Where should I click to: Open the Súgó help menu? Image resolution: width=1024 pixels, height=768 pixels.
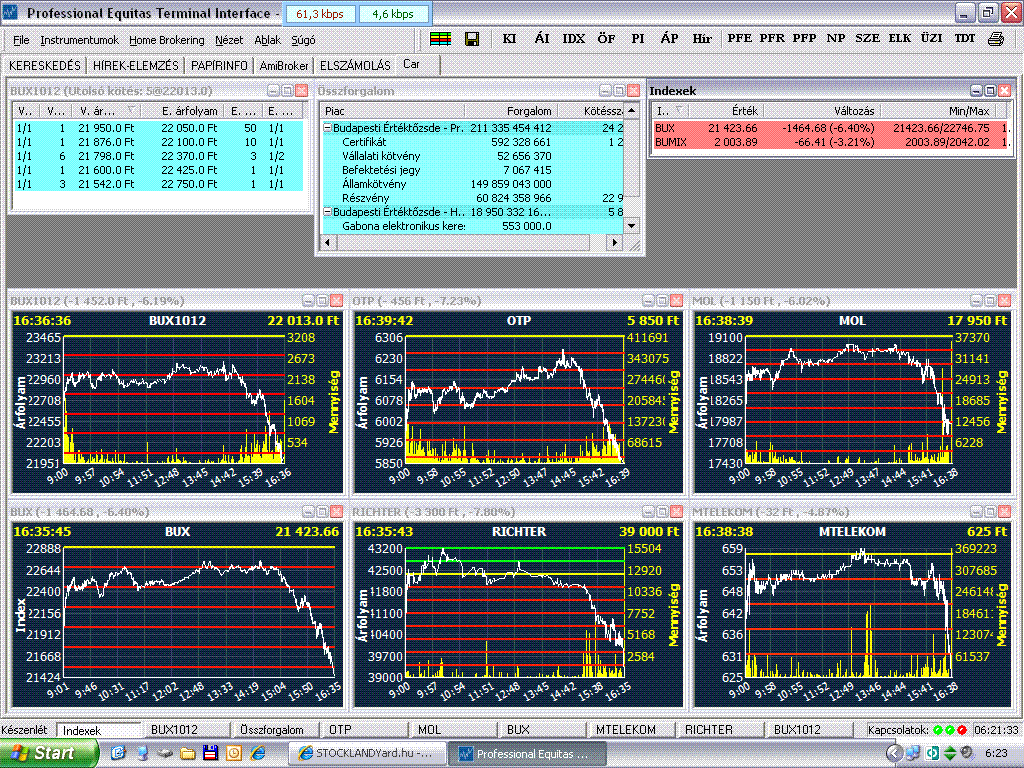tap(303, 40)
